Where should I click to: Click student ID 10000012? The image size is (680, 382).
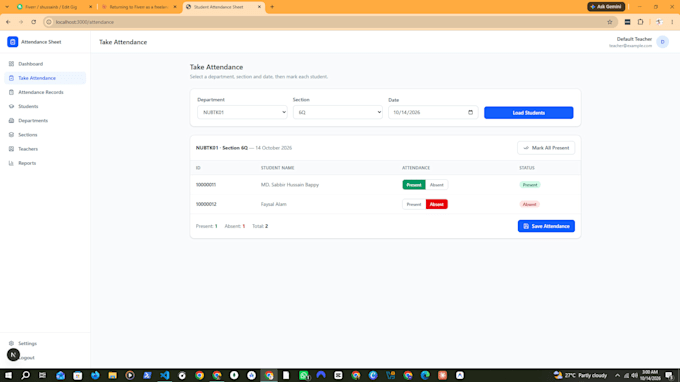206,204
